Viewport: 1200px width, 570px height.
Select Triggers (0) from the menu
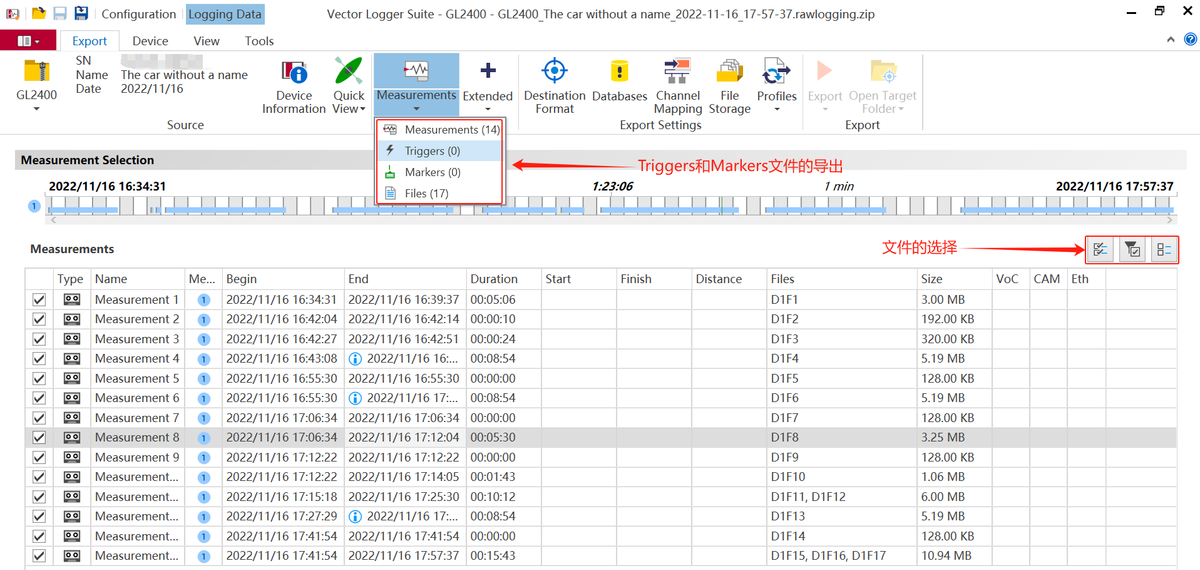(x=432, y=151)
